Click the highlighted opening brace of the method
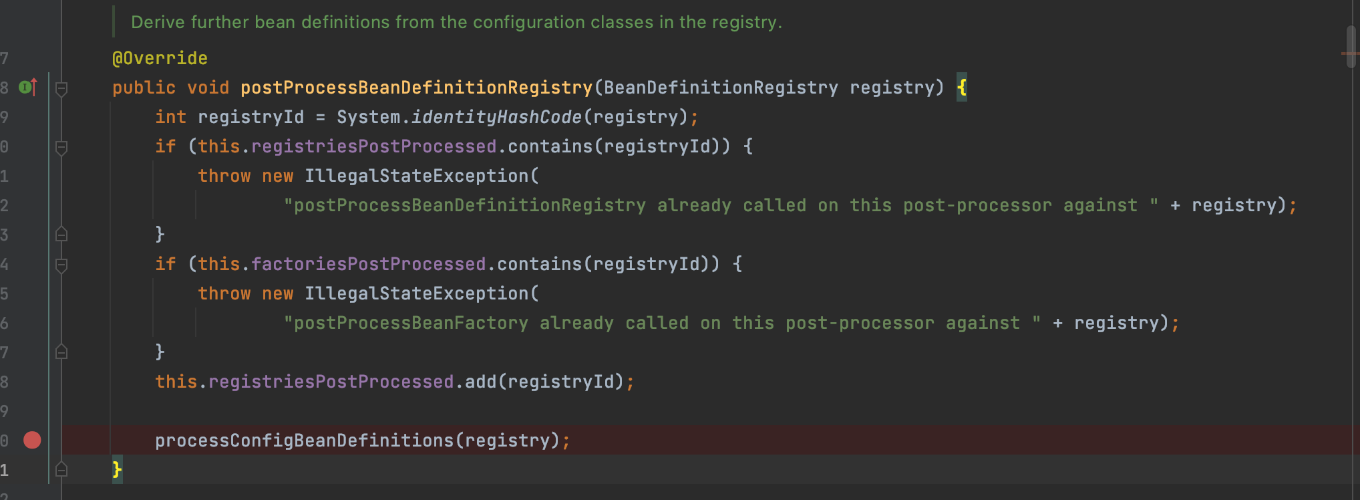The image size is (1360, 500). 961,88
